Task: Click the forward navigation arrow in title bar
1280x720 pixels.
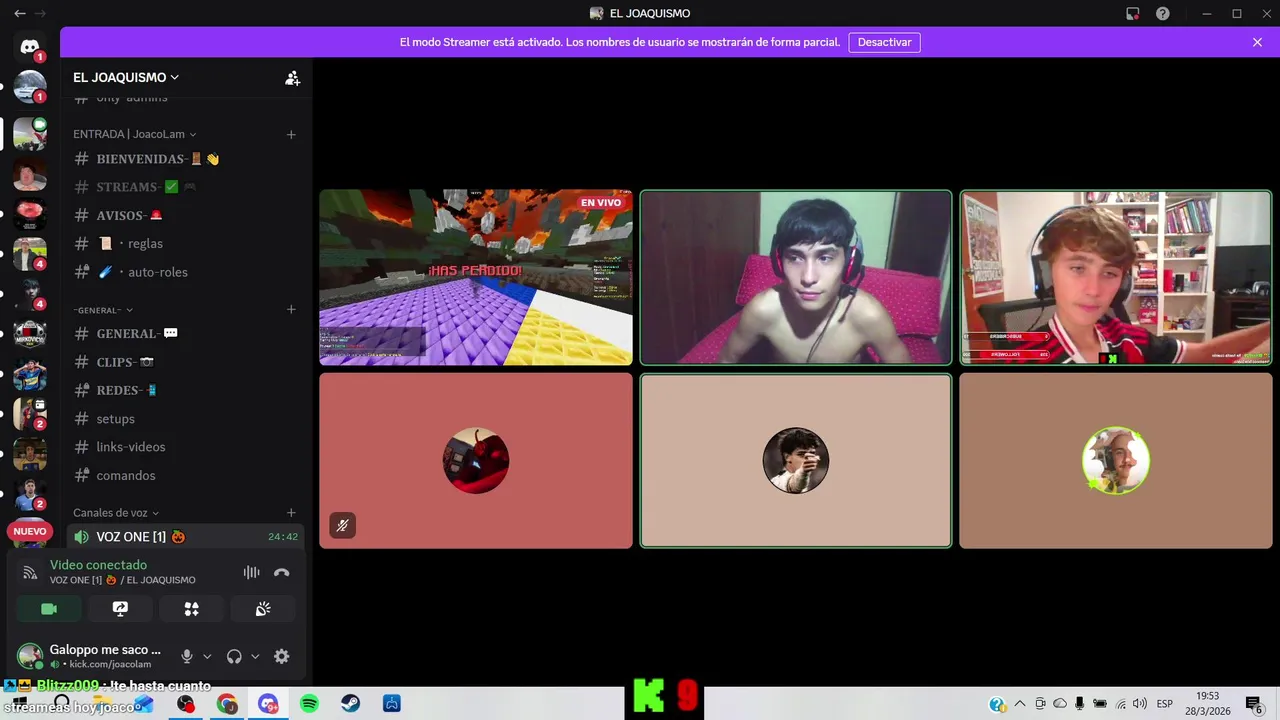Action: click(x=41, y=14)
